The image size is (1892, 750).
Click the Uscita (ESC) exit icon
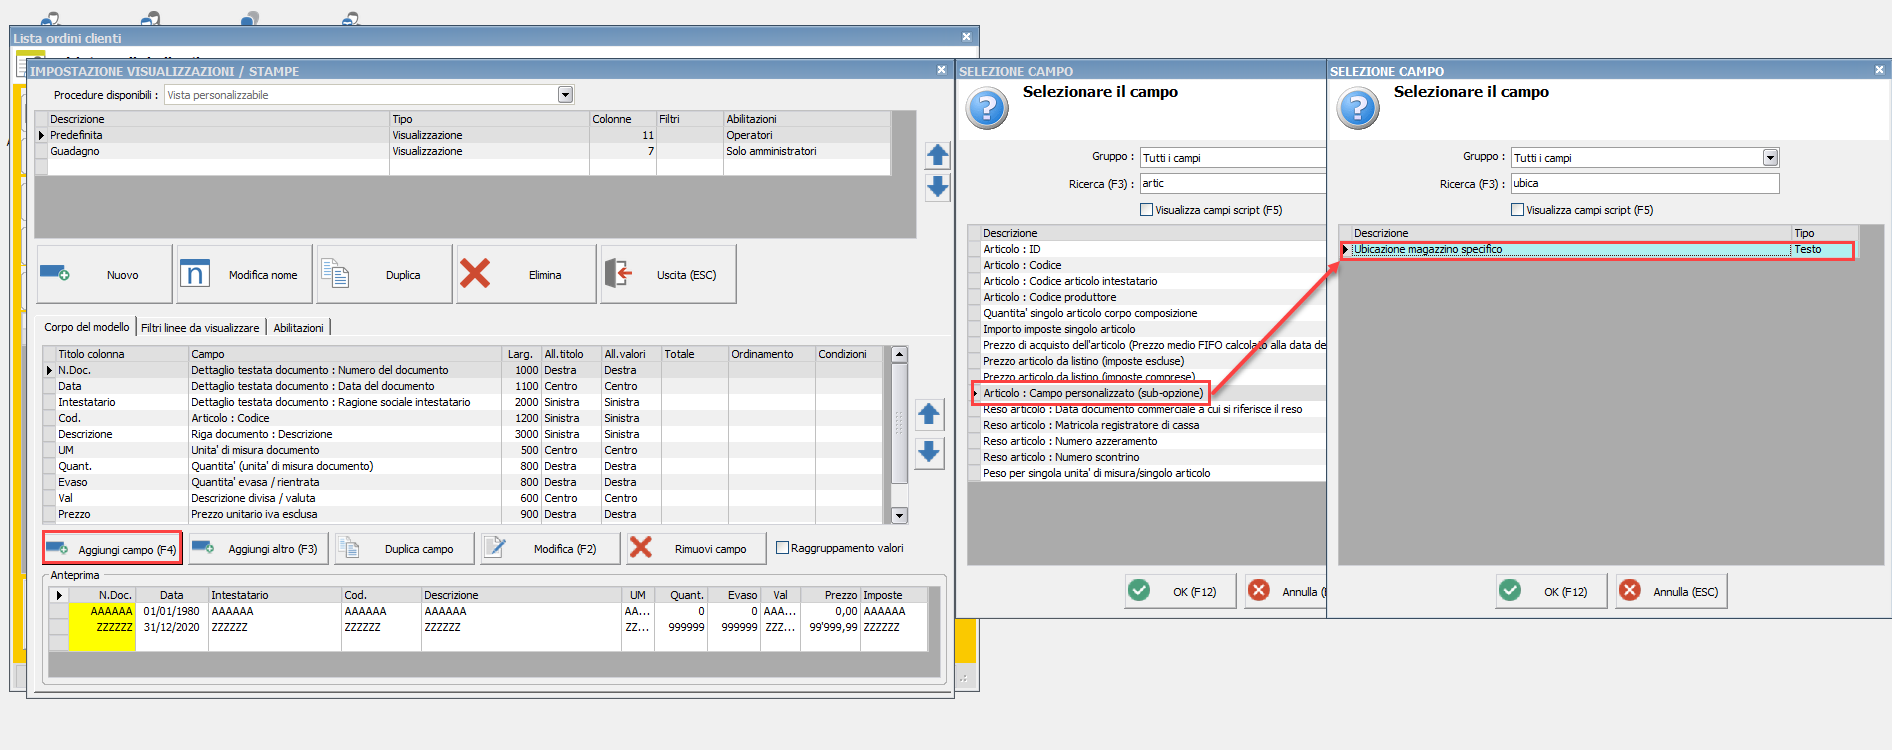click(x=619, y=273)
